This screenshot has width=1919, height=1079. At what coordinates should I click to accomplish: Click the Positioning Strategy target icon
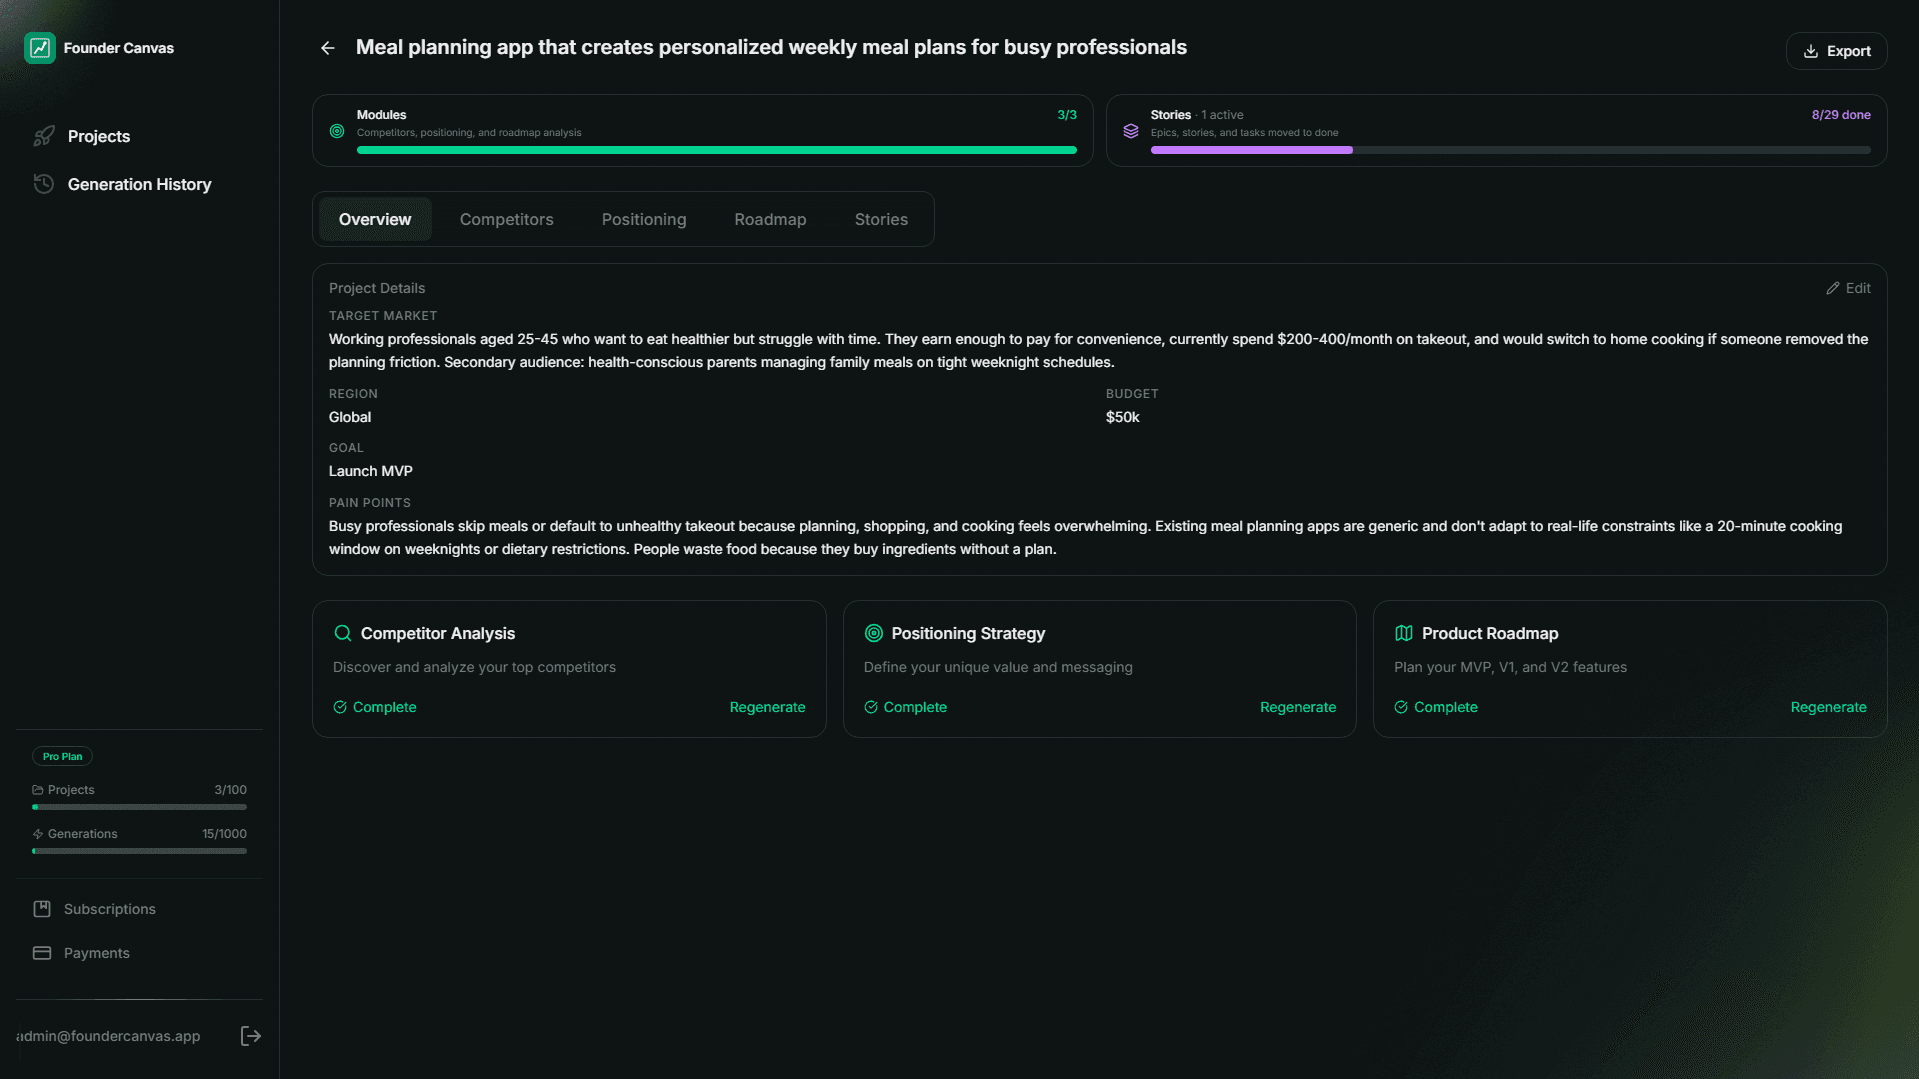[873, 633]
